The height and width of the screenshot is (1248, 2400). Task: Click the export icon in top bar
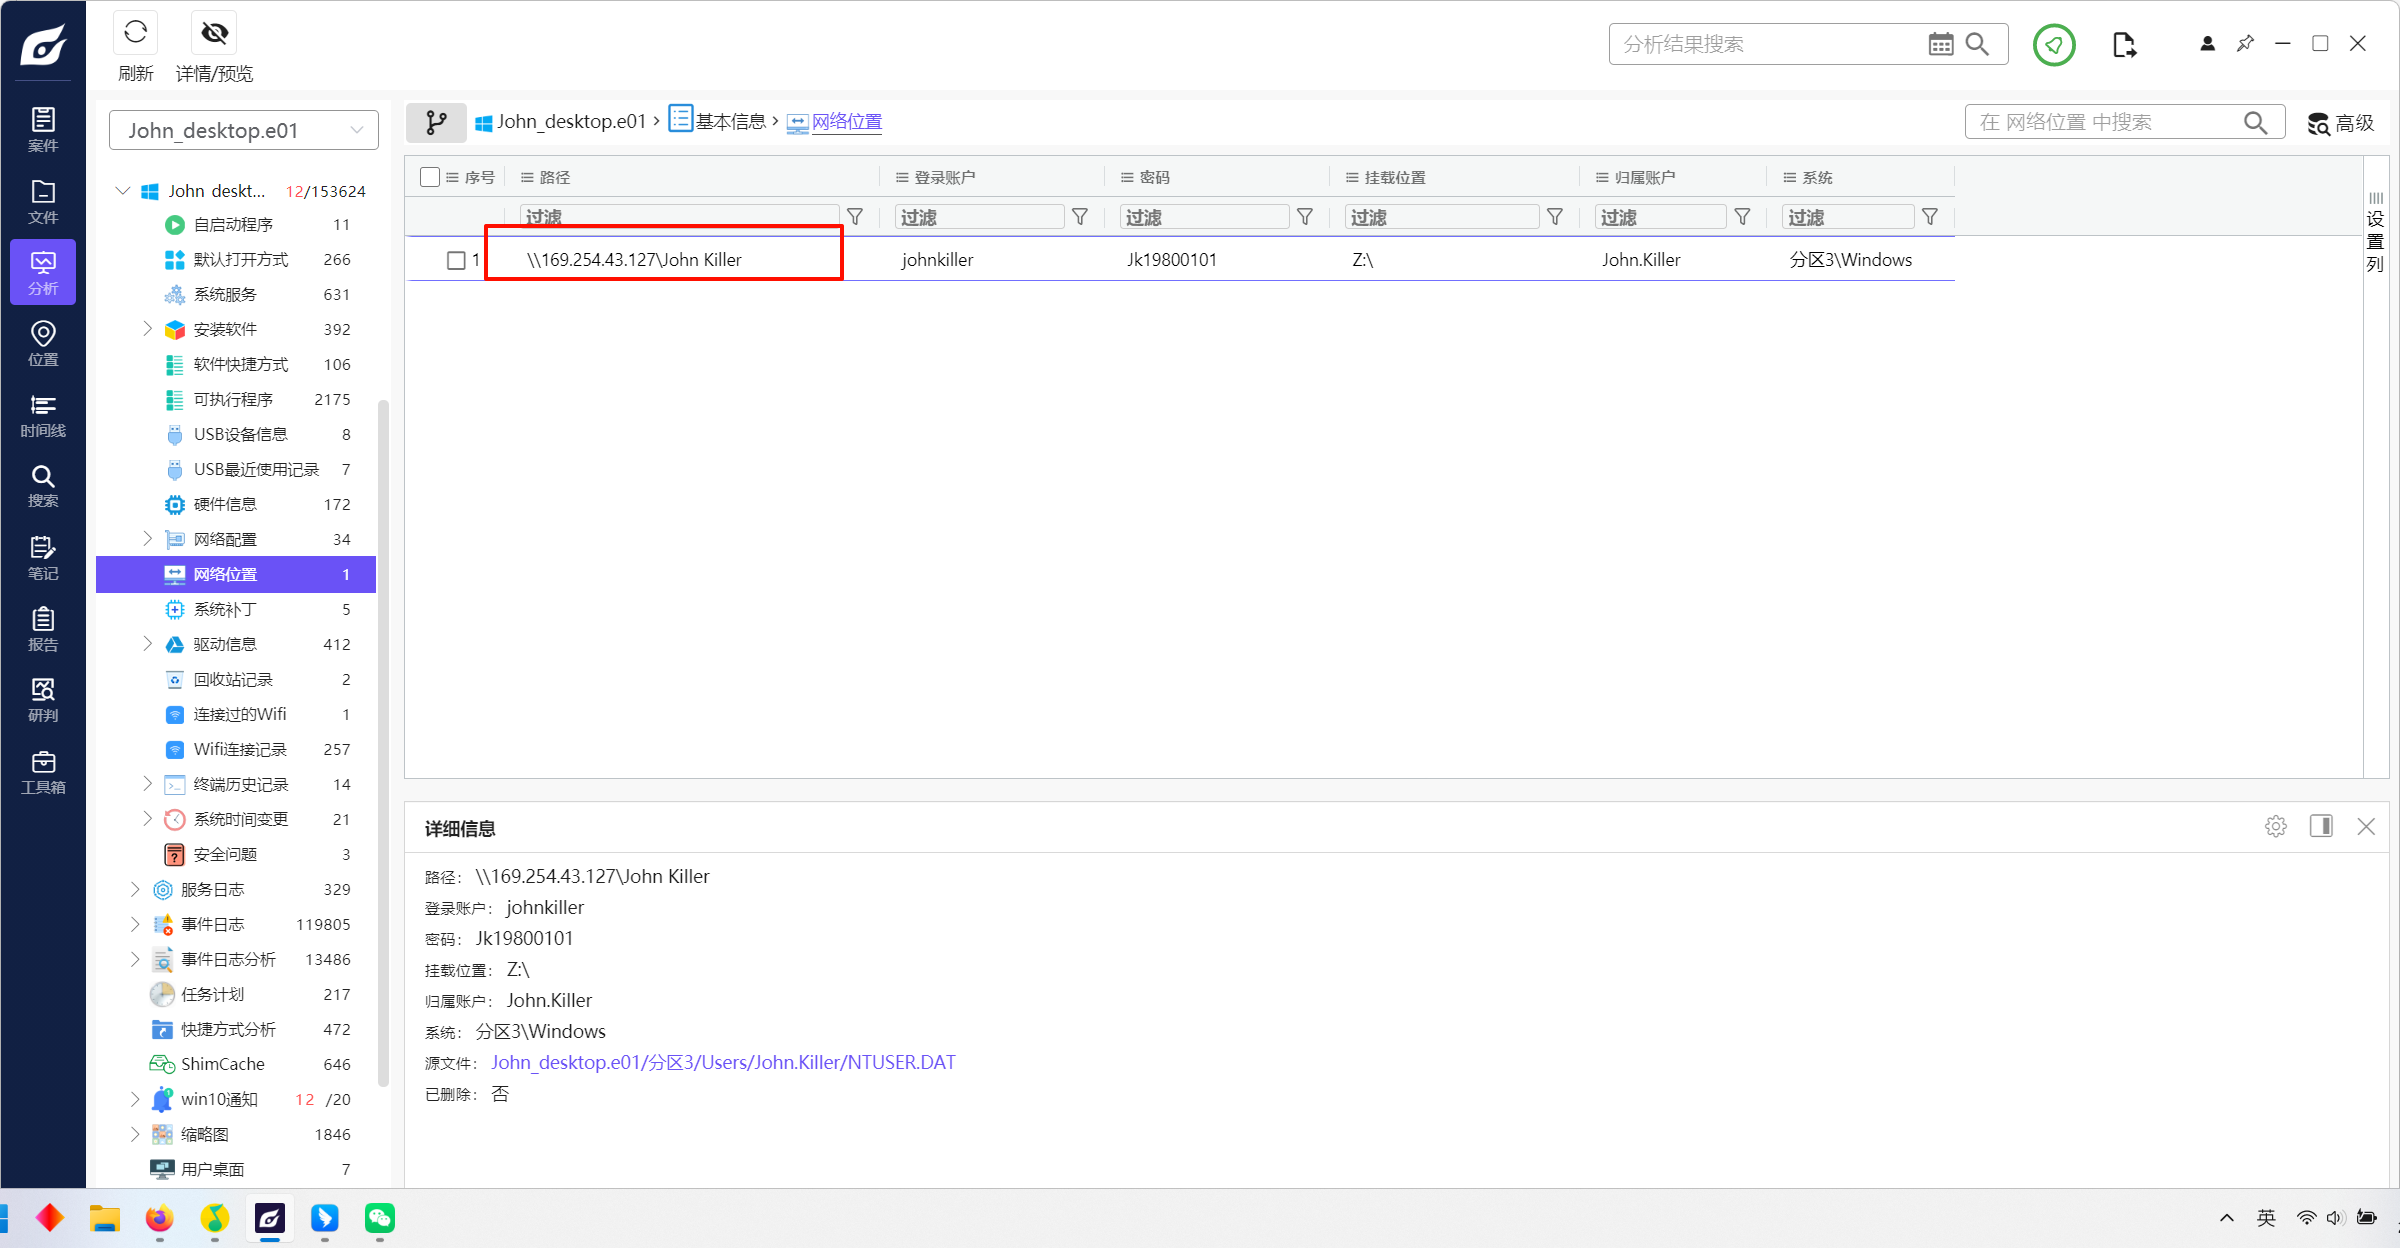point(2124,45)
